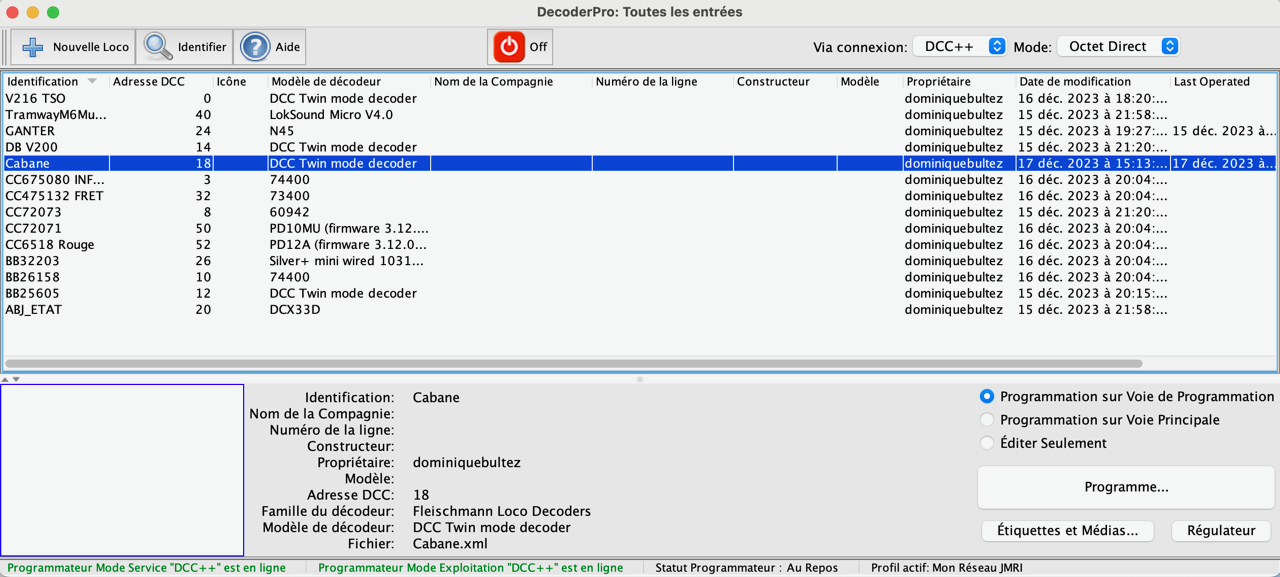Sort by Constructeur column header
Image resolution: width=1280 pixels, height=577 pixels.
pyautogui.click(x=785, y=82)
